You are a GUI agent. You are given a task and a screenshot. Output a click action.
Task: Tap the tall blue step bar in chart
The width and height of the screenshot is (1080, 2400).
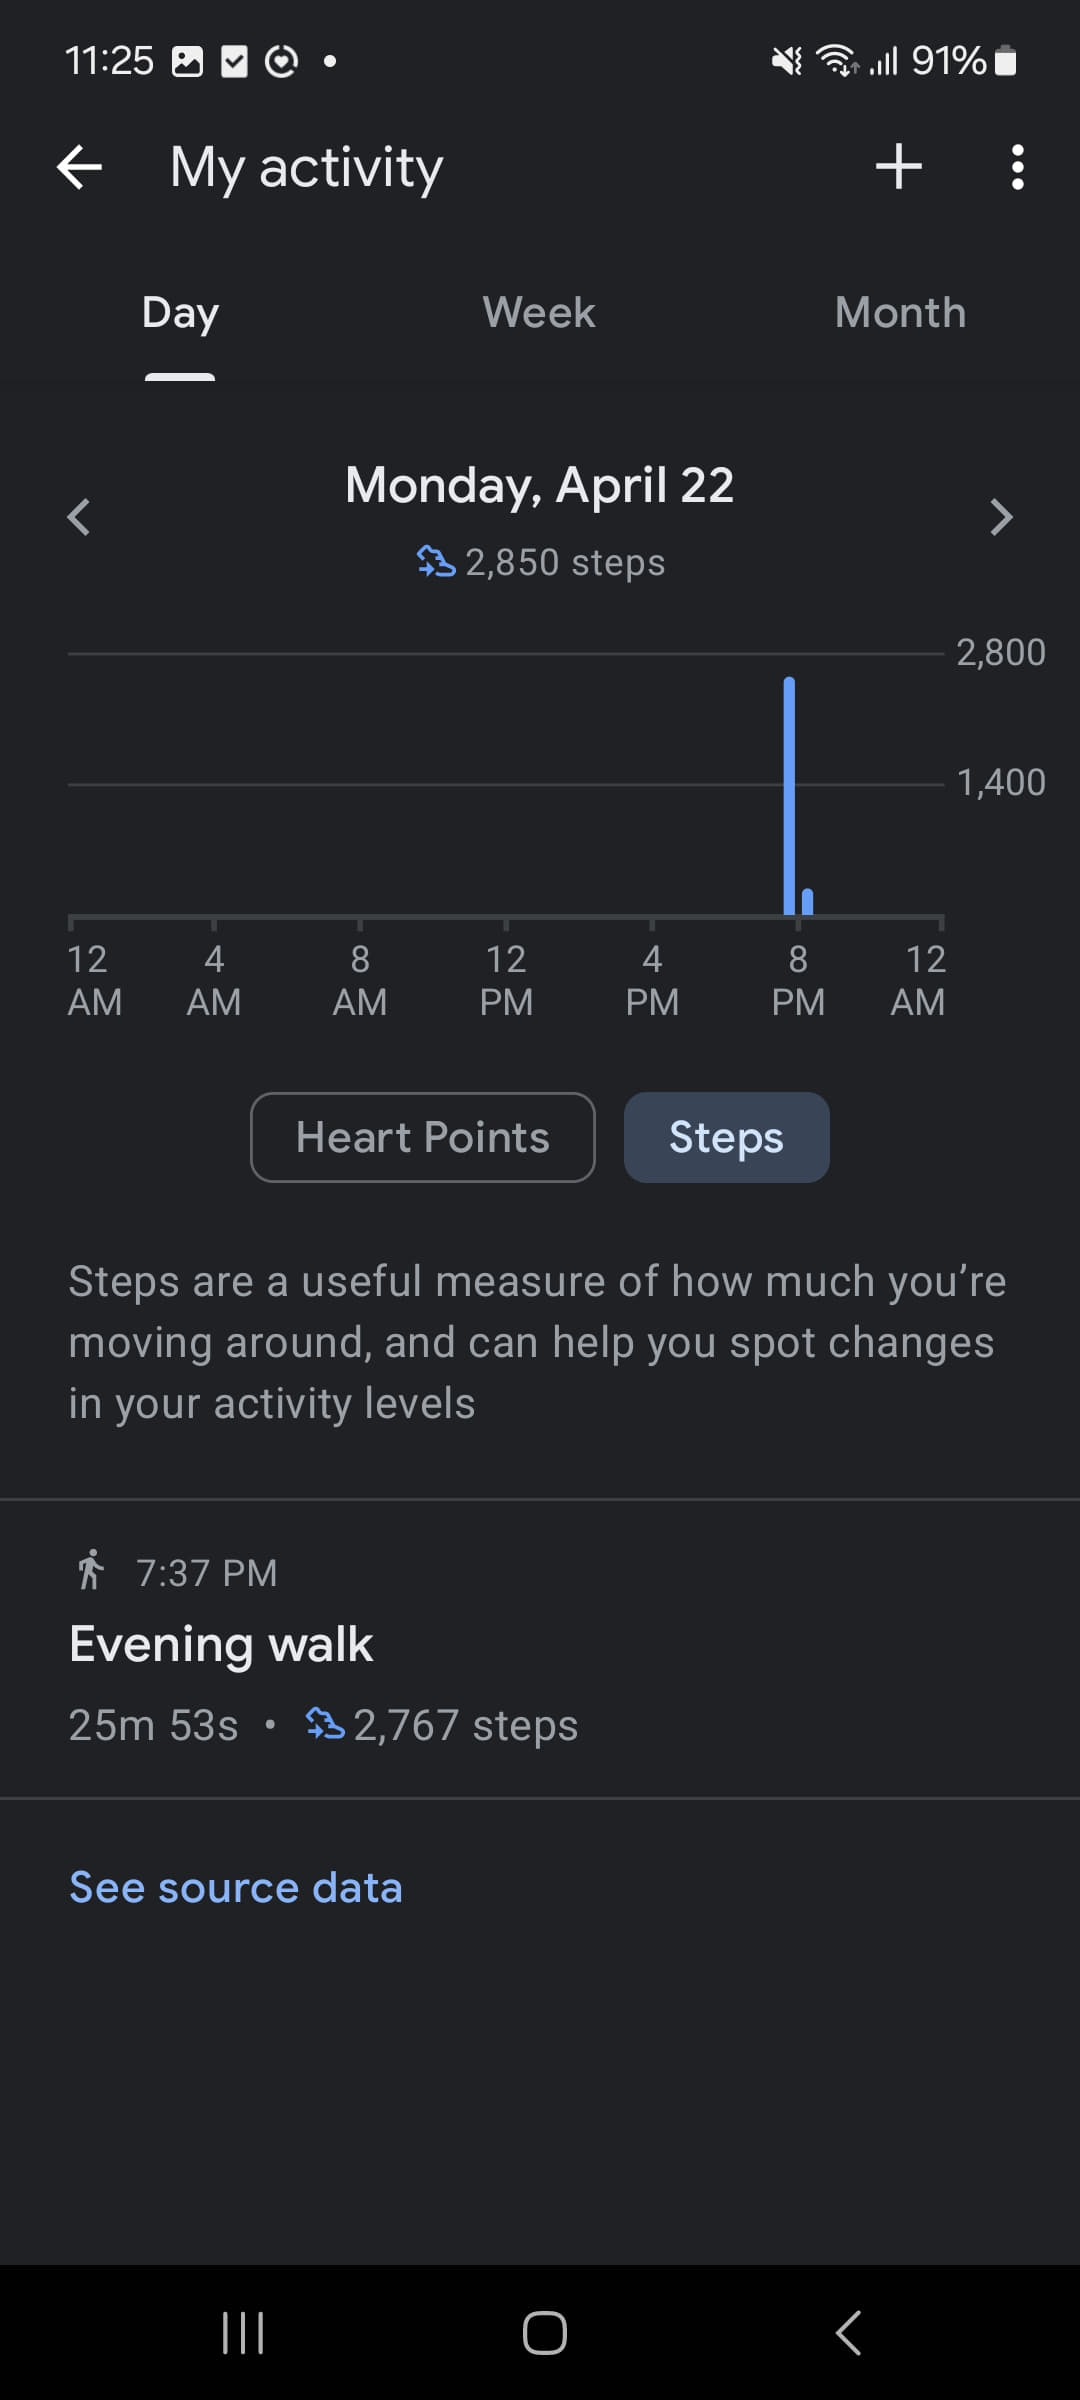(789, 795)
